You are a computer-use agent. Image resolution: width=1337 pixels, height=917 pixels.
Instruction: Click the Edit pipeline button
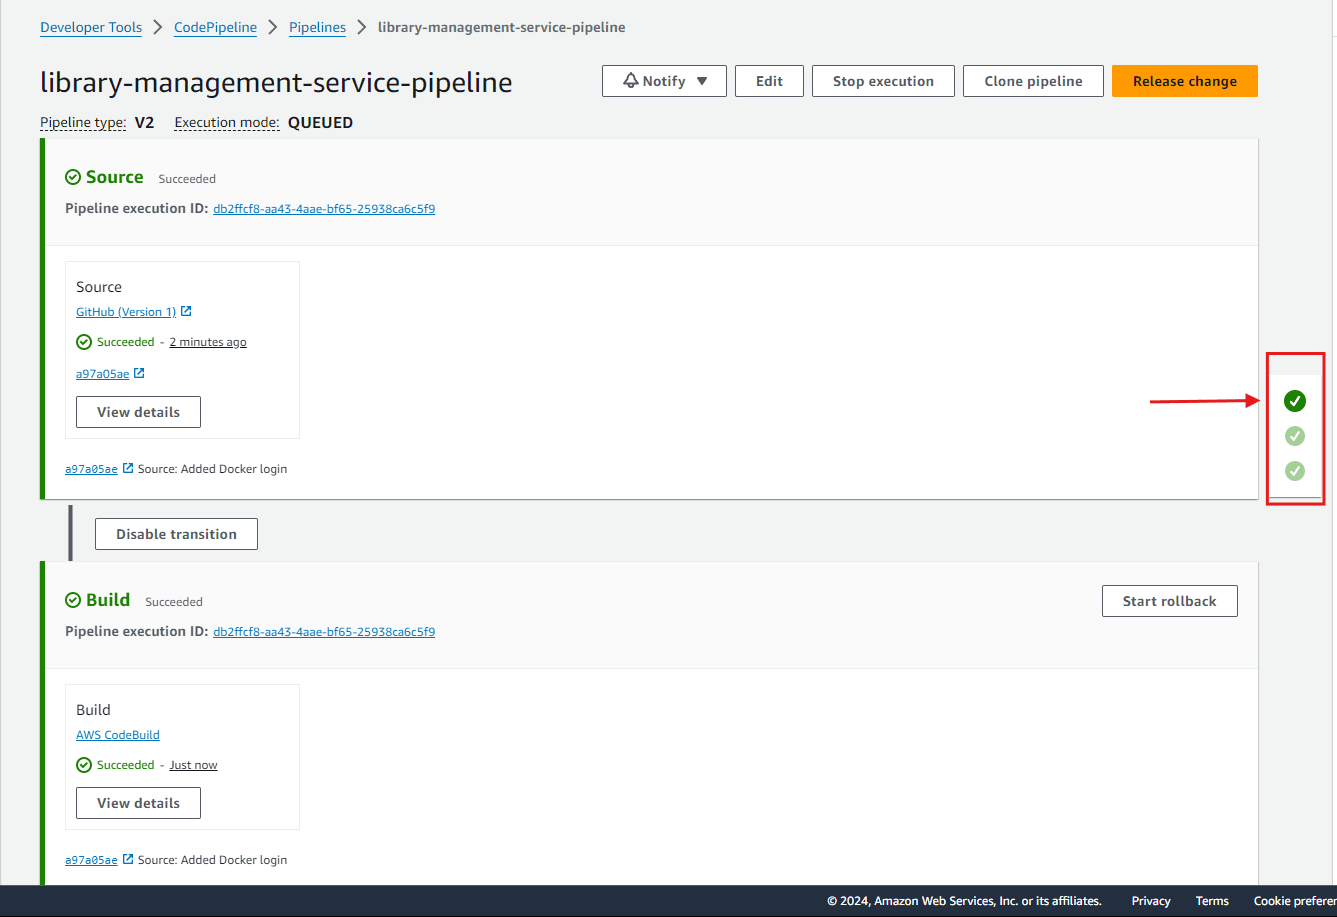point(769,81)
